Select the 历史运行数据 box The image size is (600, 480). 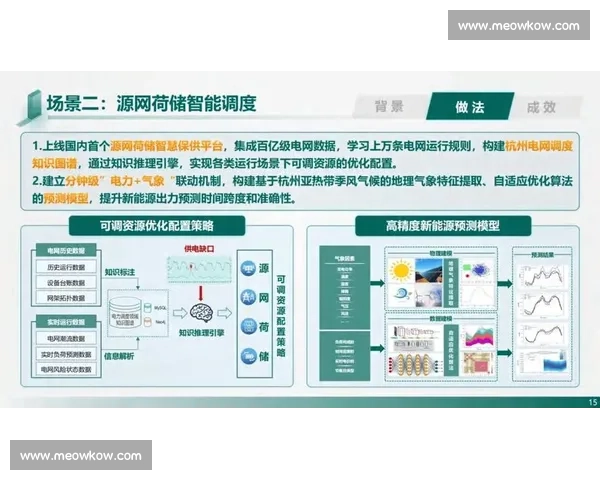pos(66,267)
